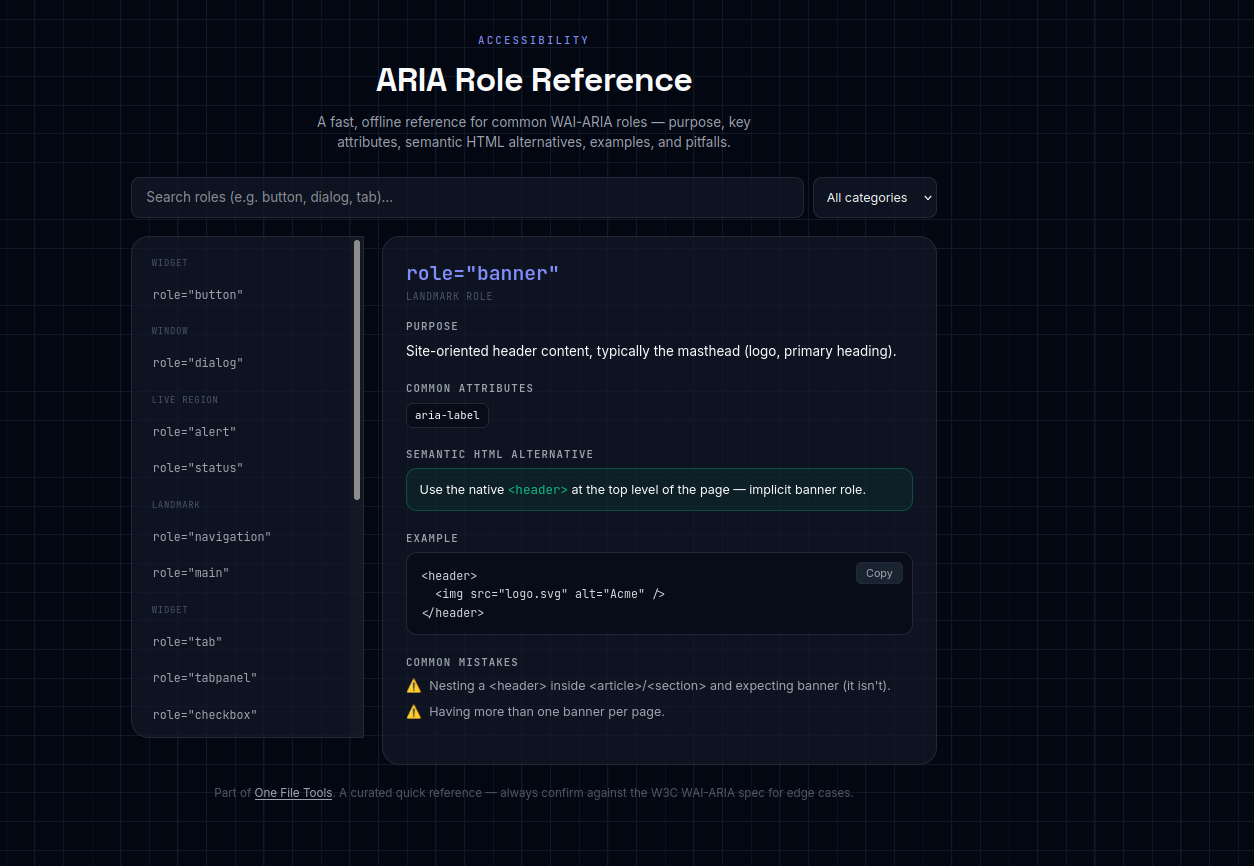
Task: Click the role="banner" heading
Action: tap(483, 274)
